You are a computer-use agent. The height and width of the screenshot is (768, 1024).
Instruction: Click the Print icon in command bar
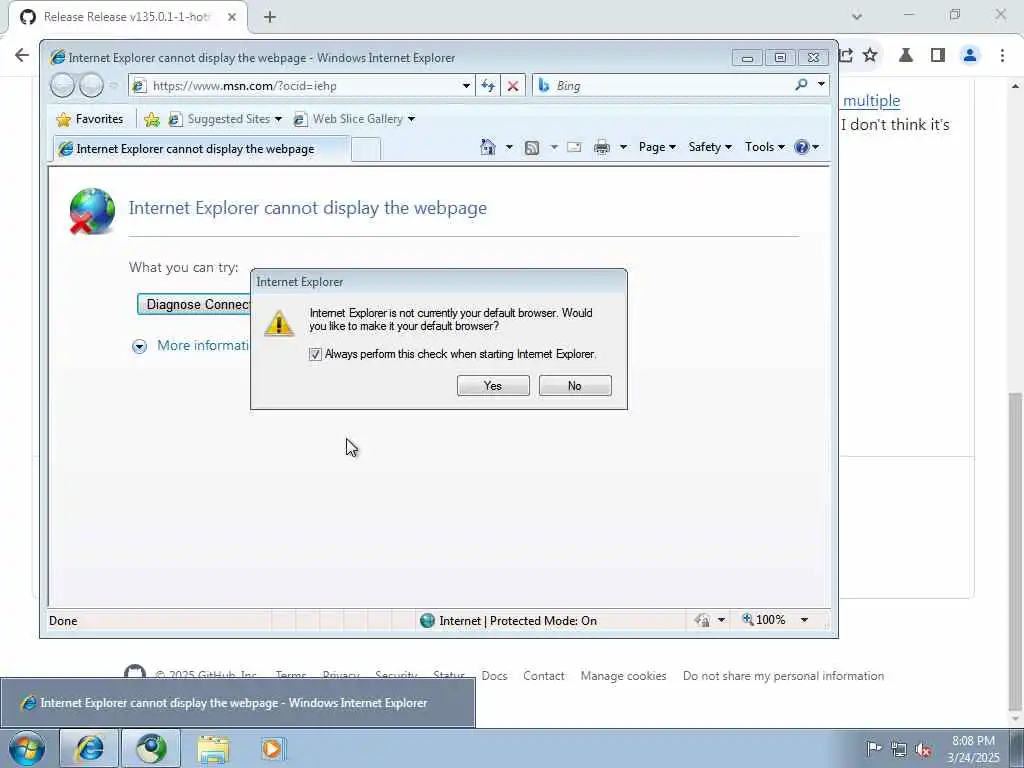tap(601, 148)
